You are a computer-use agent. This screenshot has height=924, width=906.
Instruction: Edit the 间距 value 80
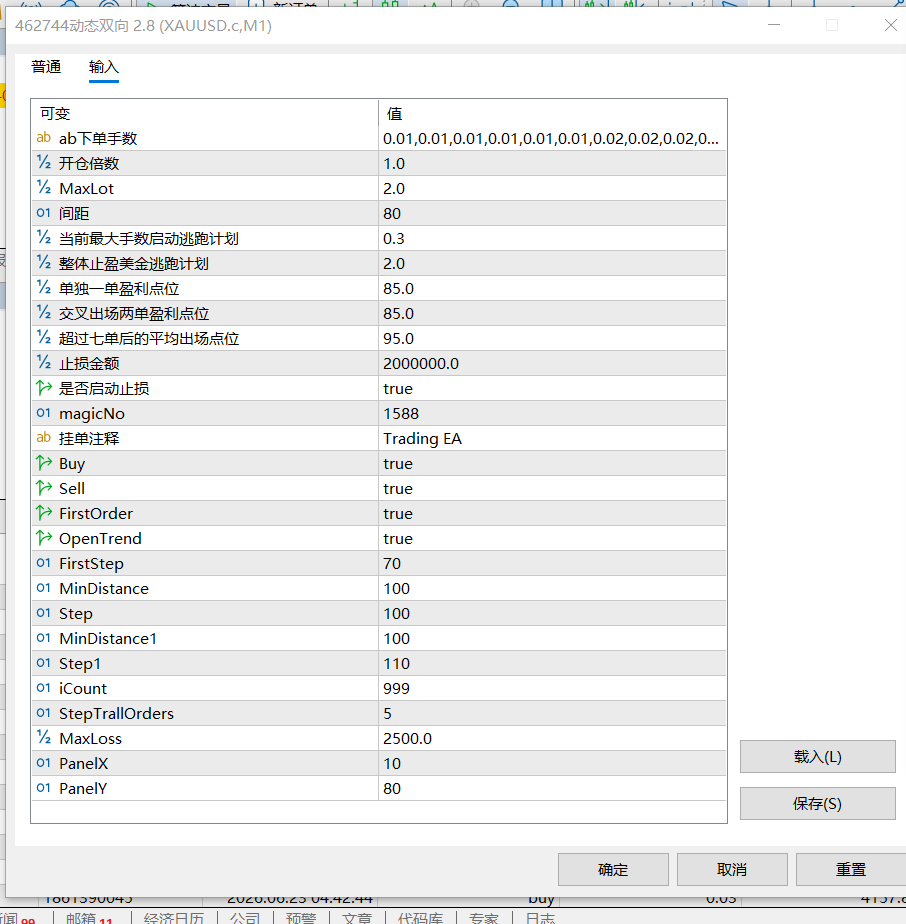pyautogui.click(x=552, y=213)
